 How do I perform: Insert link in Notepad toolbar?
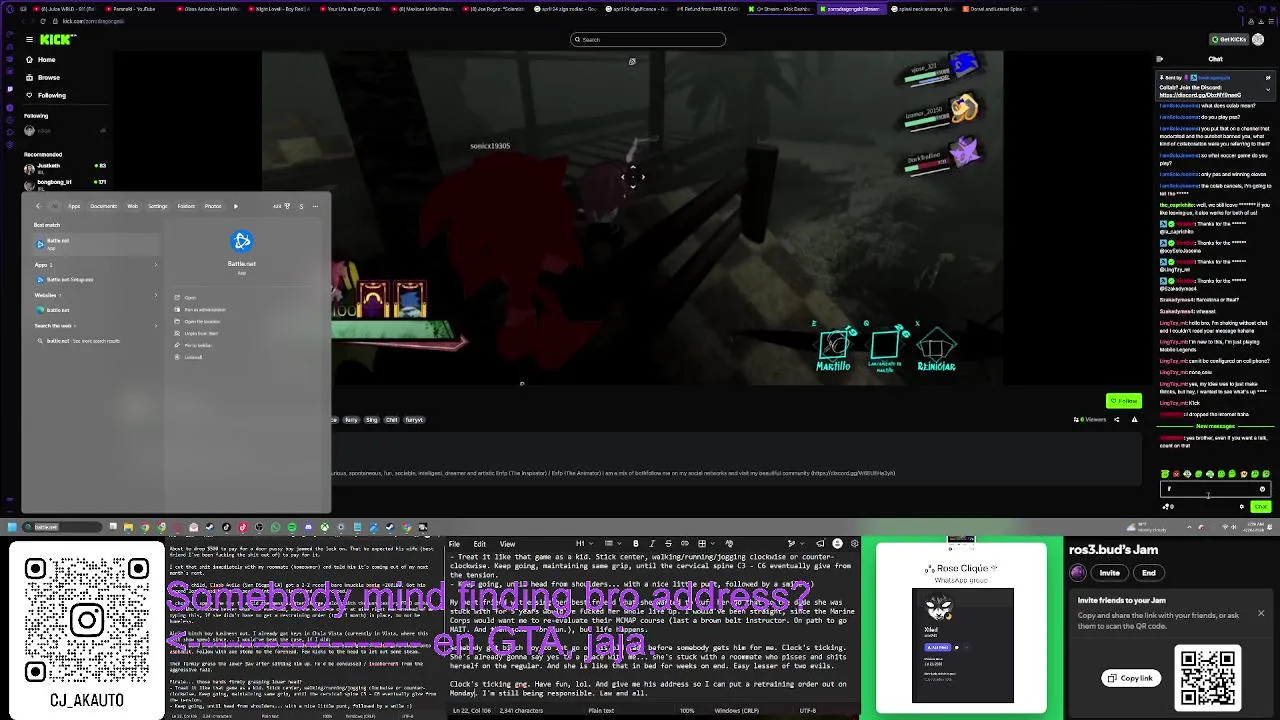point(685,544)
